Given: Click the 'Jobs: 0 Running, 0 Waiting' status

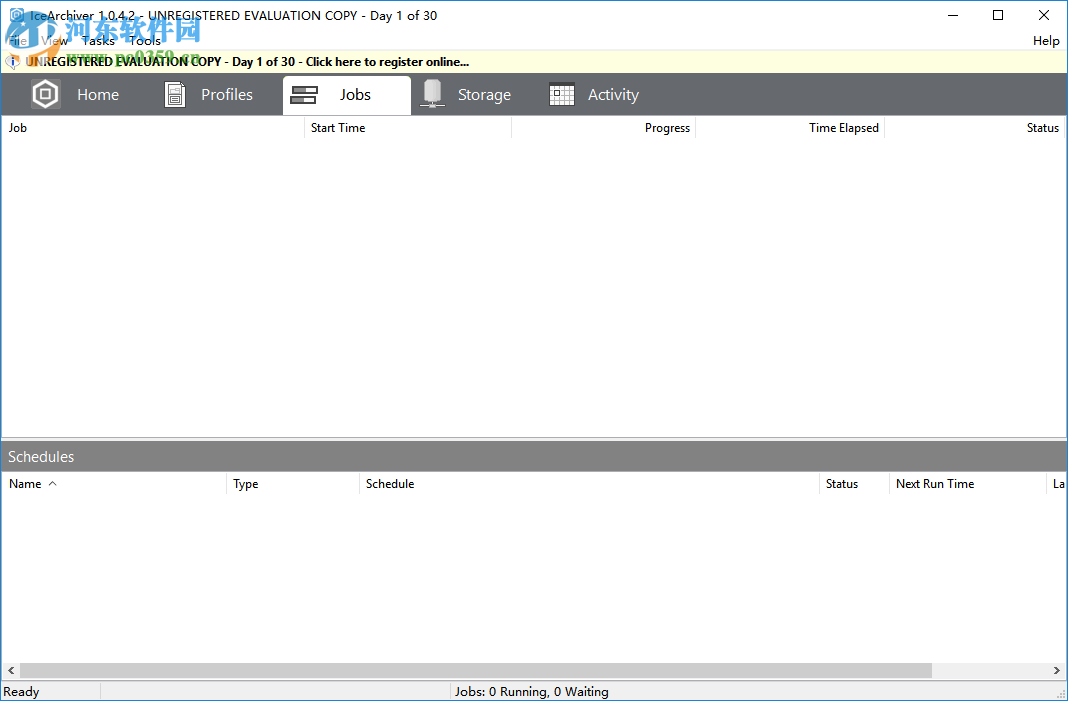Looking at the screenshot, I should coord(531,691).
